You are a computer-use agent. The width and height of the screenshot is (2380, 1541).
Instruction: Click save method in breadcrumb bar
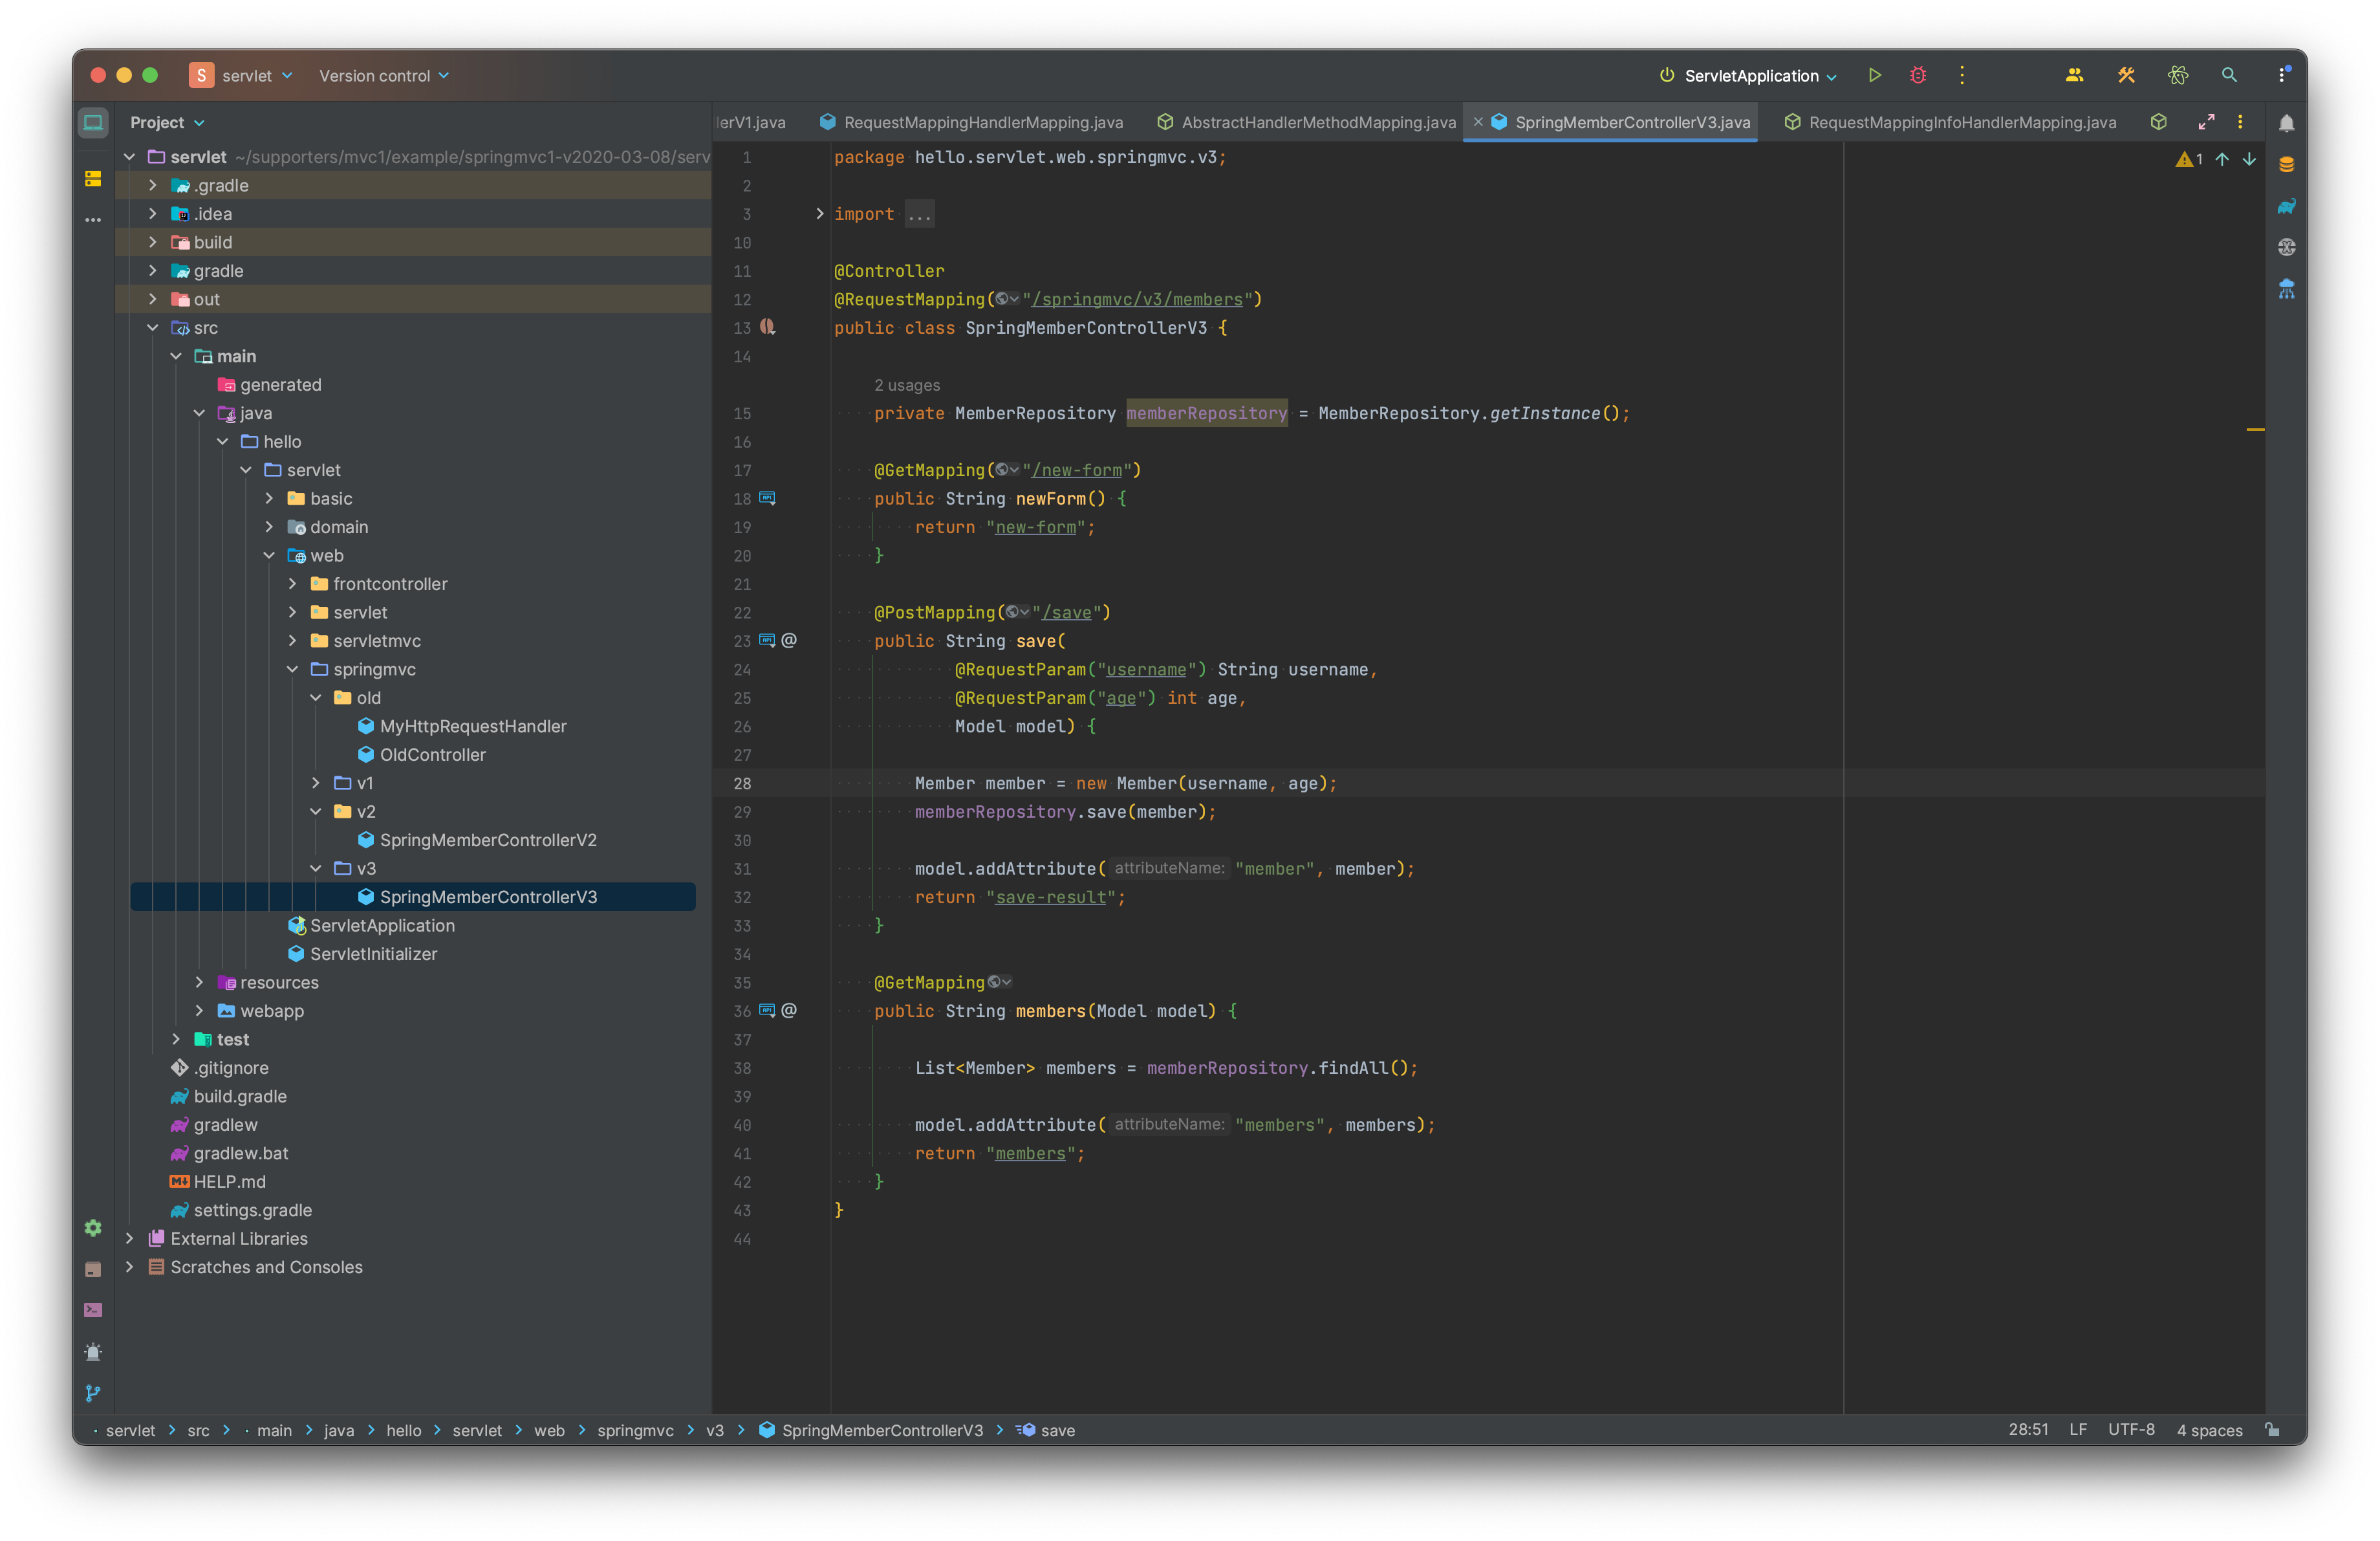[1046, 1430]
